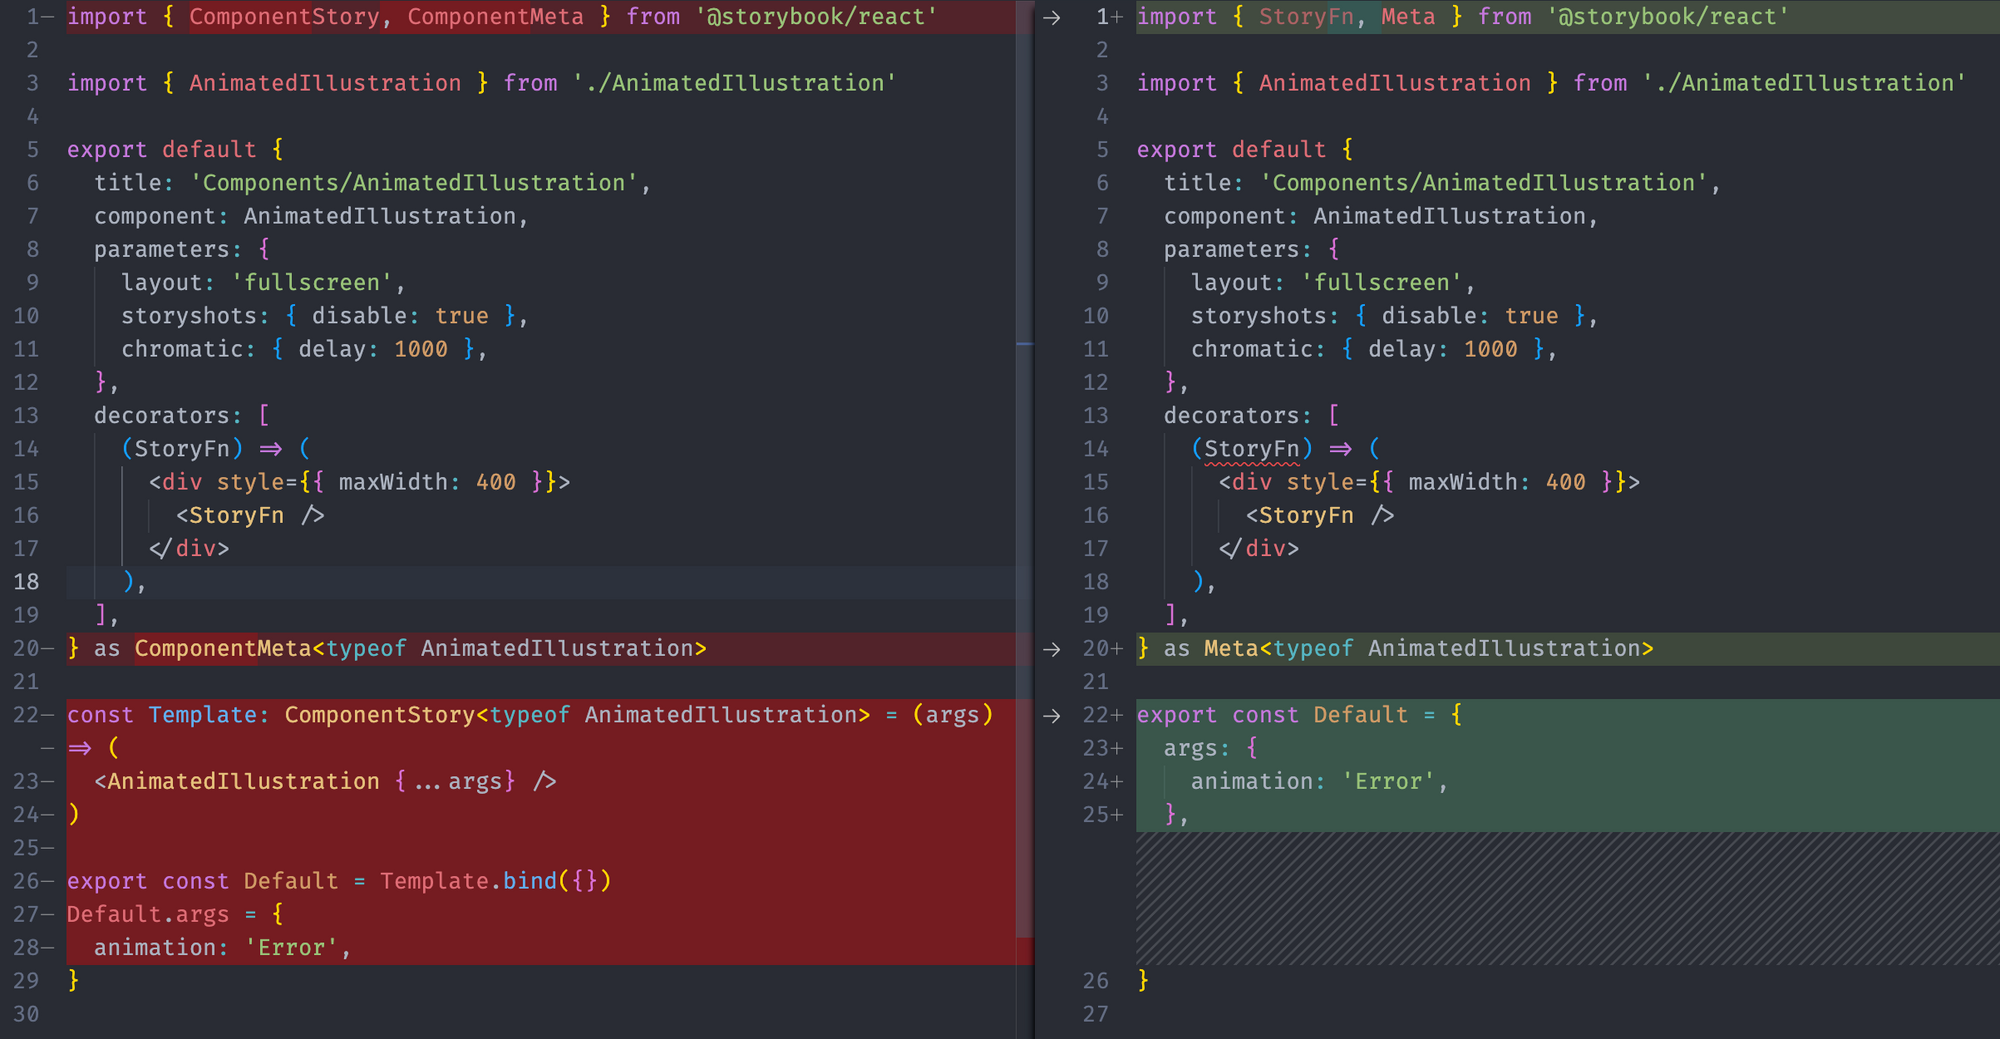
Task: Click chromatic delay value 1000 in right pane
Action: coord(1491,349)
